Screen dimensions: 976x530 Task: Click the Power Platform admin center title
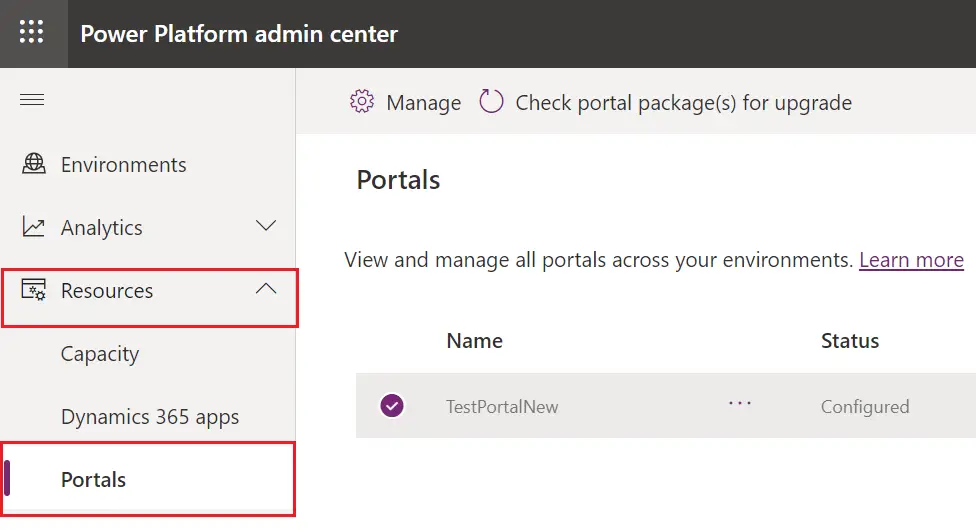pyautogui.click(x=239, y=34)
